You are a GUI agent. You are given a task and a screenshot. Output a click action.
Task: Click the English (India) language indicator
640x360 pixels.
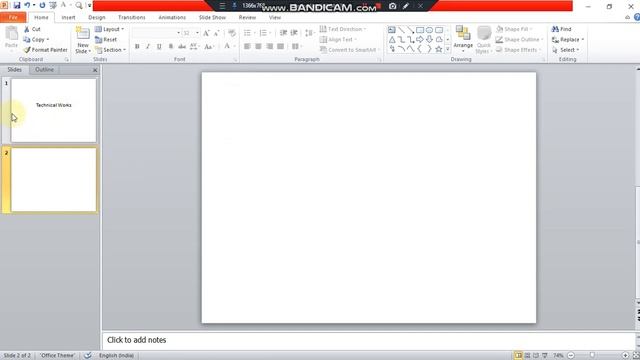pos(116,356)
